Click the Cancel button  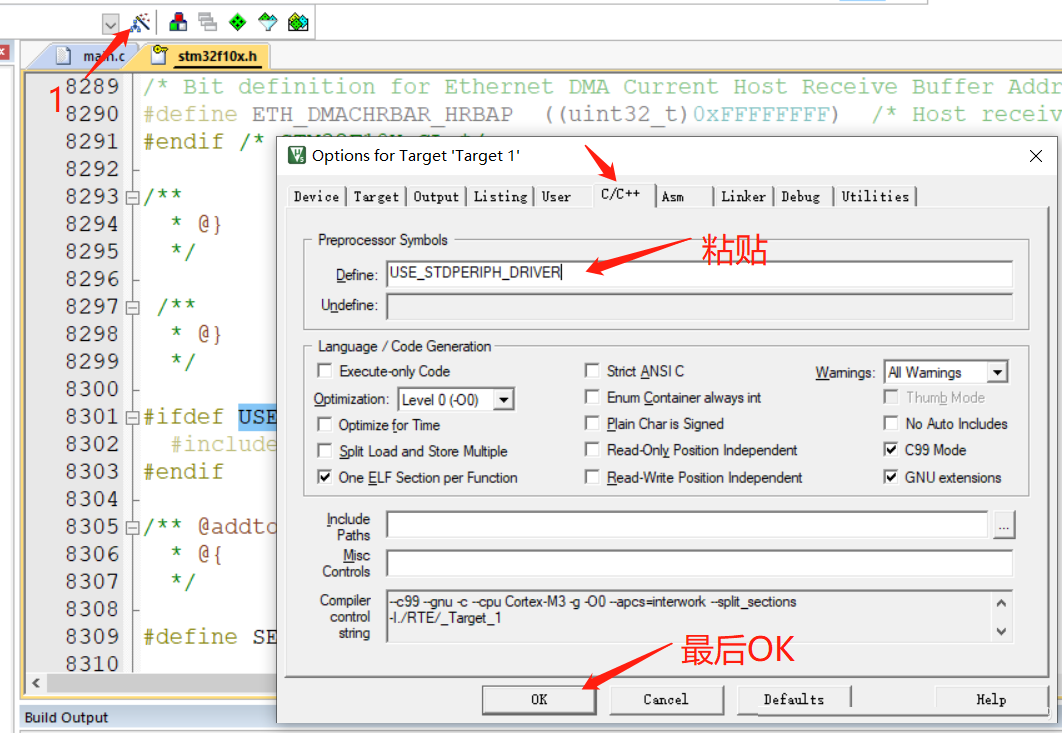[x=666, y=699]
